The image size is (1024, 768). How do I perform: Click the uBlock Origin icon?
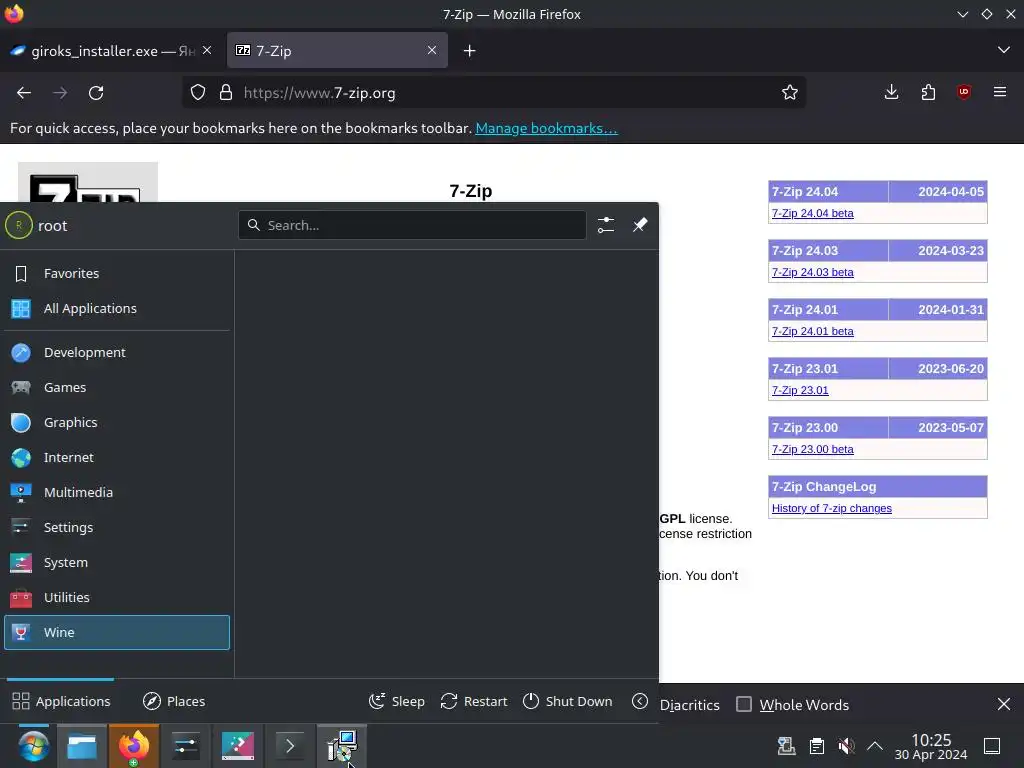click(964, 93)
